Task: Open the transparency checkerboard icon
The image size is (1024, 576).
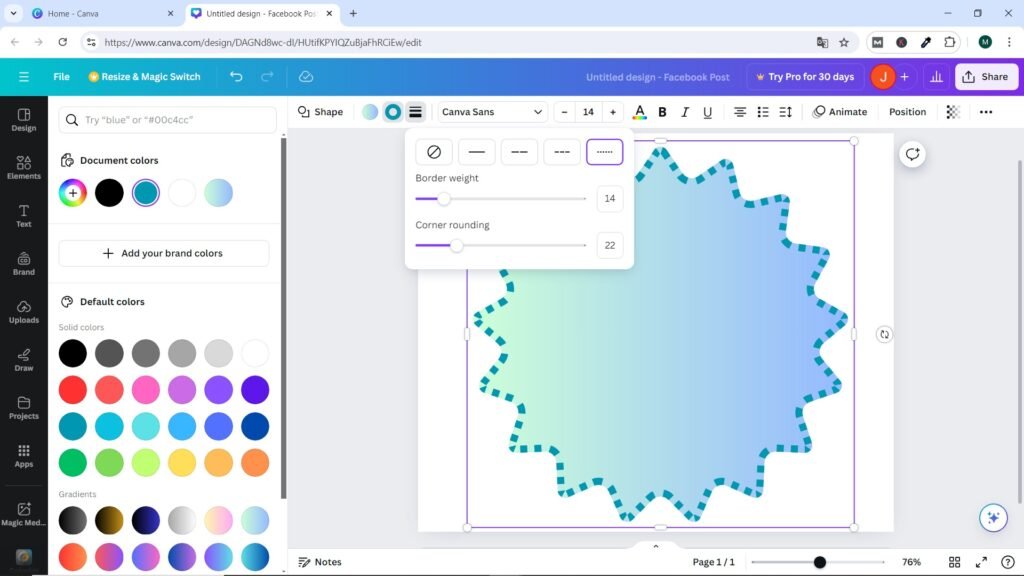Action: point(953,112)
